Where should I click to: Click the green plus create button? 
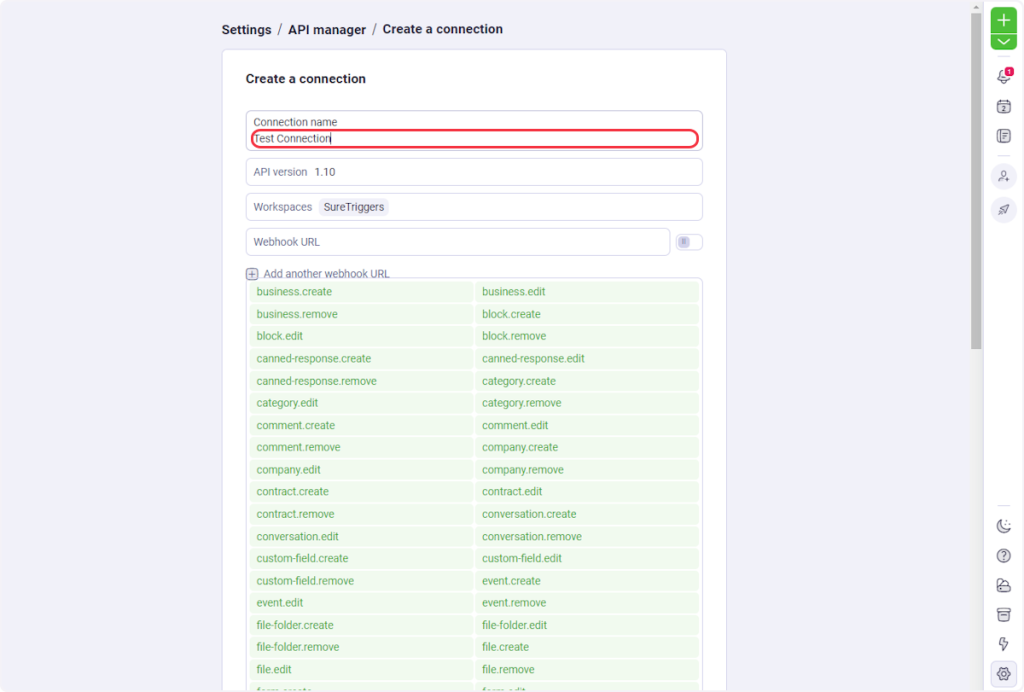point(1003,19)
